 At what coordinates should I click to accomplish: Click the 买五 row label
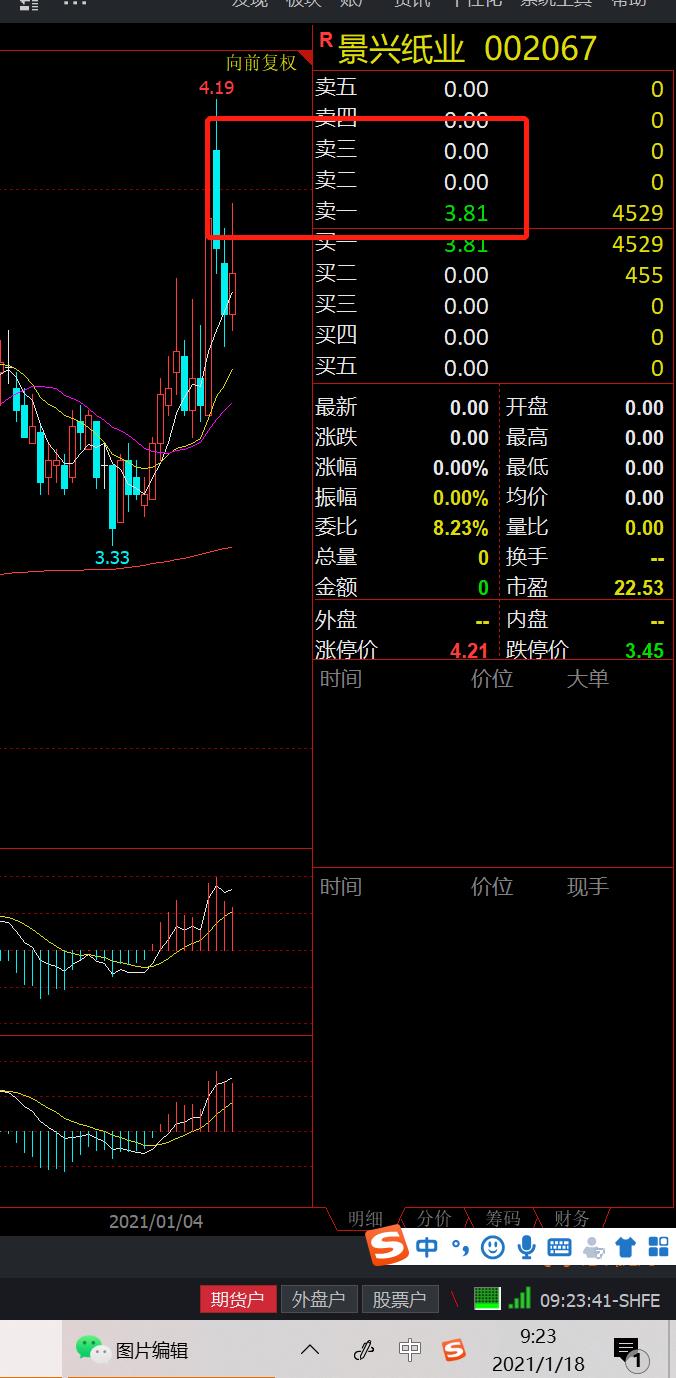(336, 367)
